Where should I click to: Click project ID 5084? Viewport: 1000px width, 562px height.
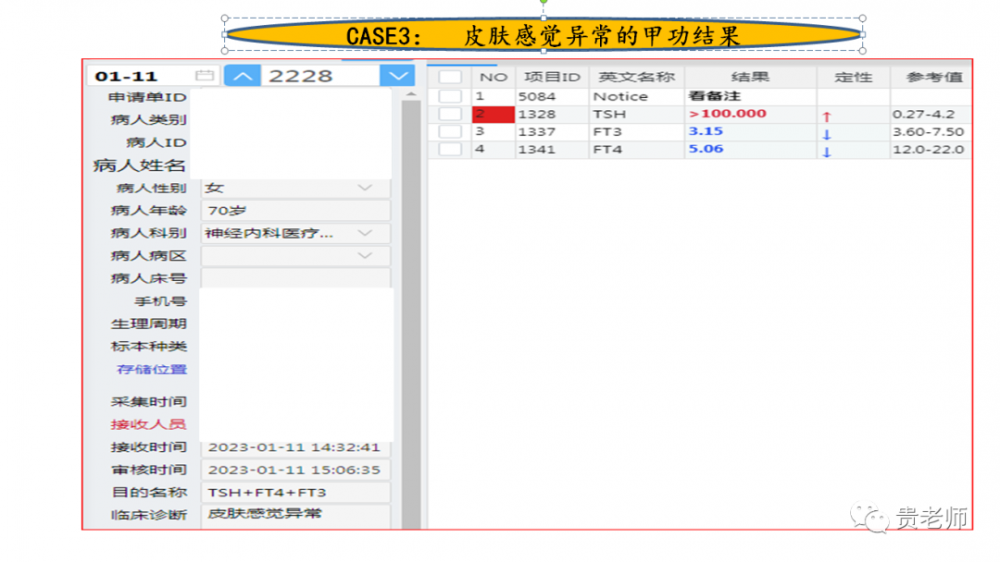coord(537,96)
